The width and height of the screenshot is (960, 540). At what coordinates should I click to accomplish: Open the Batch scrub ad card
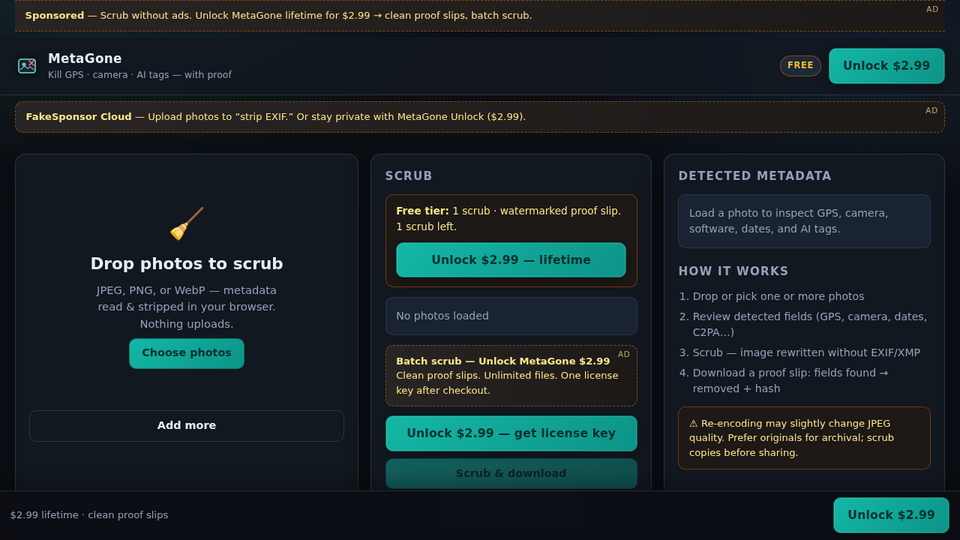point(511,375)
